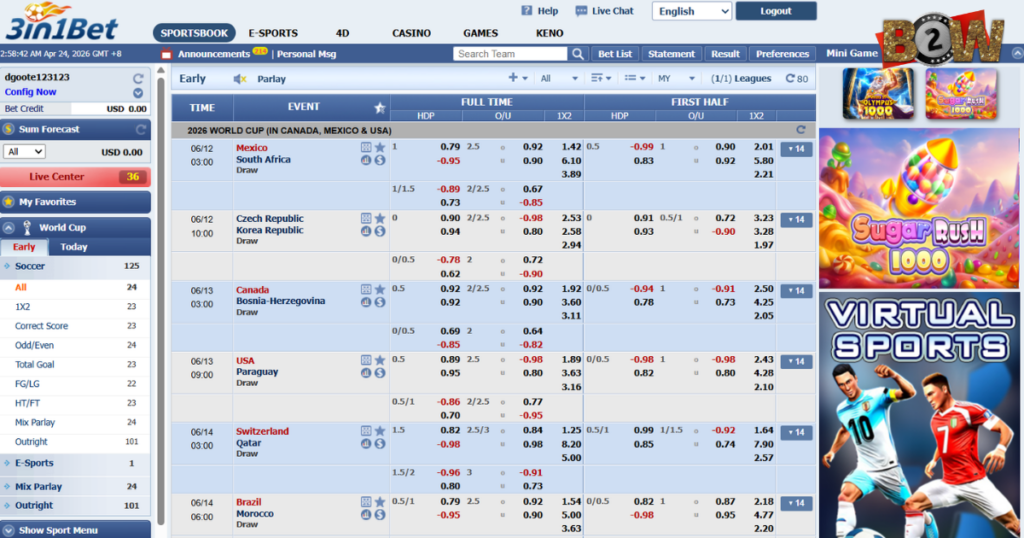This screenshot has height=538, width=1024.
Task: Select the Early tab in World Cup
Action: coord(24,247)
